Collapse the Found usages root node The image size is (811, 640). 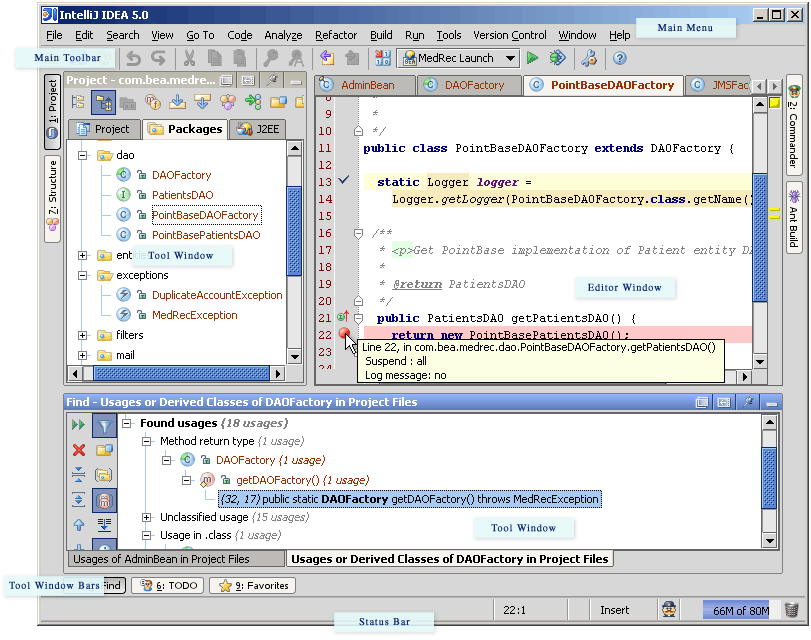[x=127, y=423]
